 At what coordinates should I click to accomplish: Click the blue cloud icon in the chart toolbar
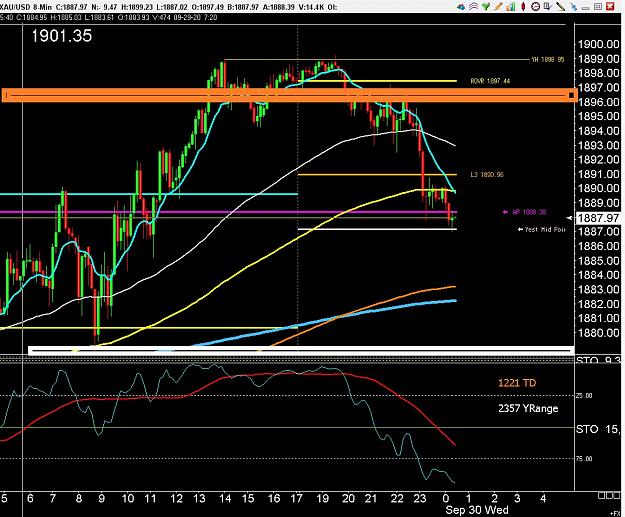(x=461, y=7)
